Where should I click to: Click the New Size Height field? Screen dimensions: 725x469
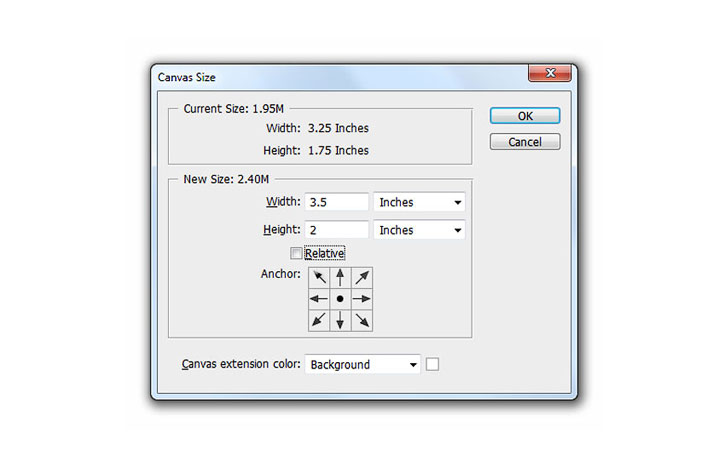click(337, 230)
